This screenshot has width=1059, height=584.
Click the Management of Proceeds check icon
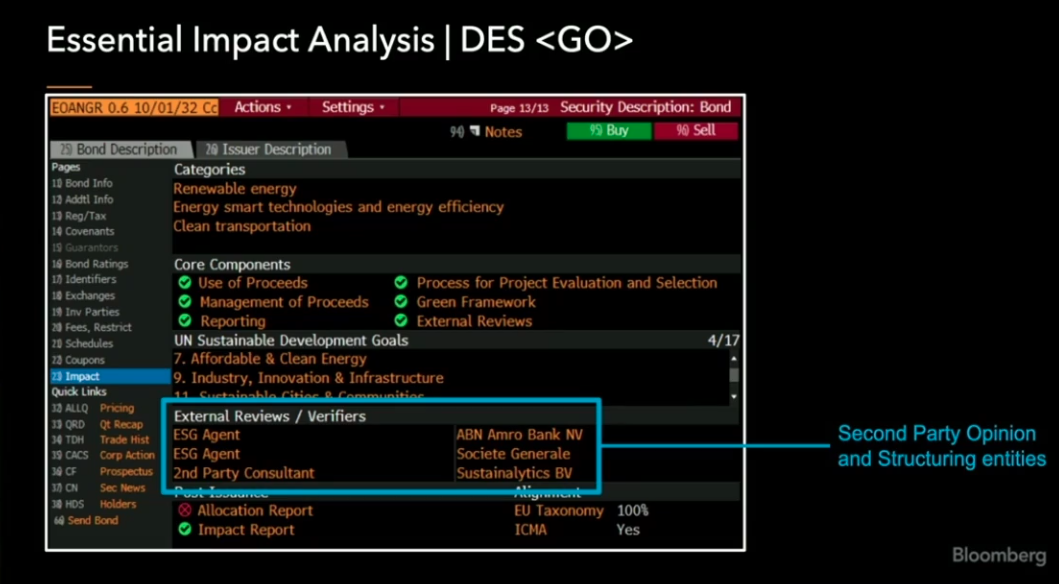click(x=184, y=302)
